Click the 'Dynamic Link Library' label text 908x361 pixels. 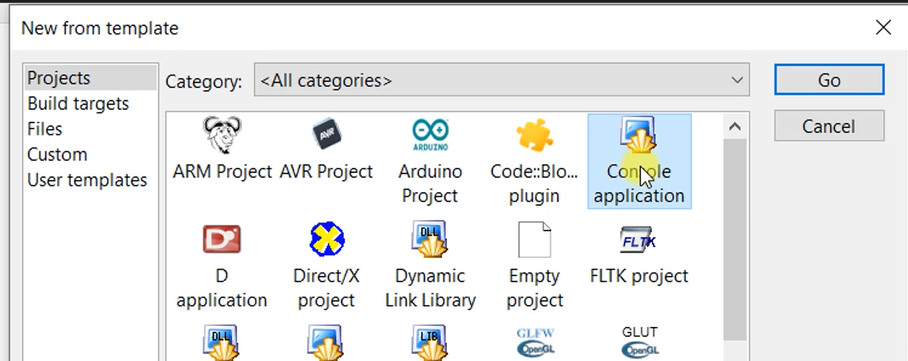(x=430, y=288)
